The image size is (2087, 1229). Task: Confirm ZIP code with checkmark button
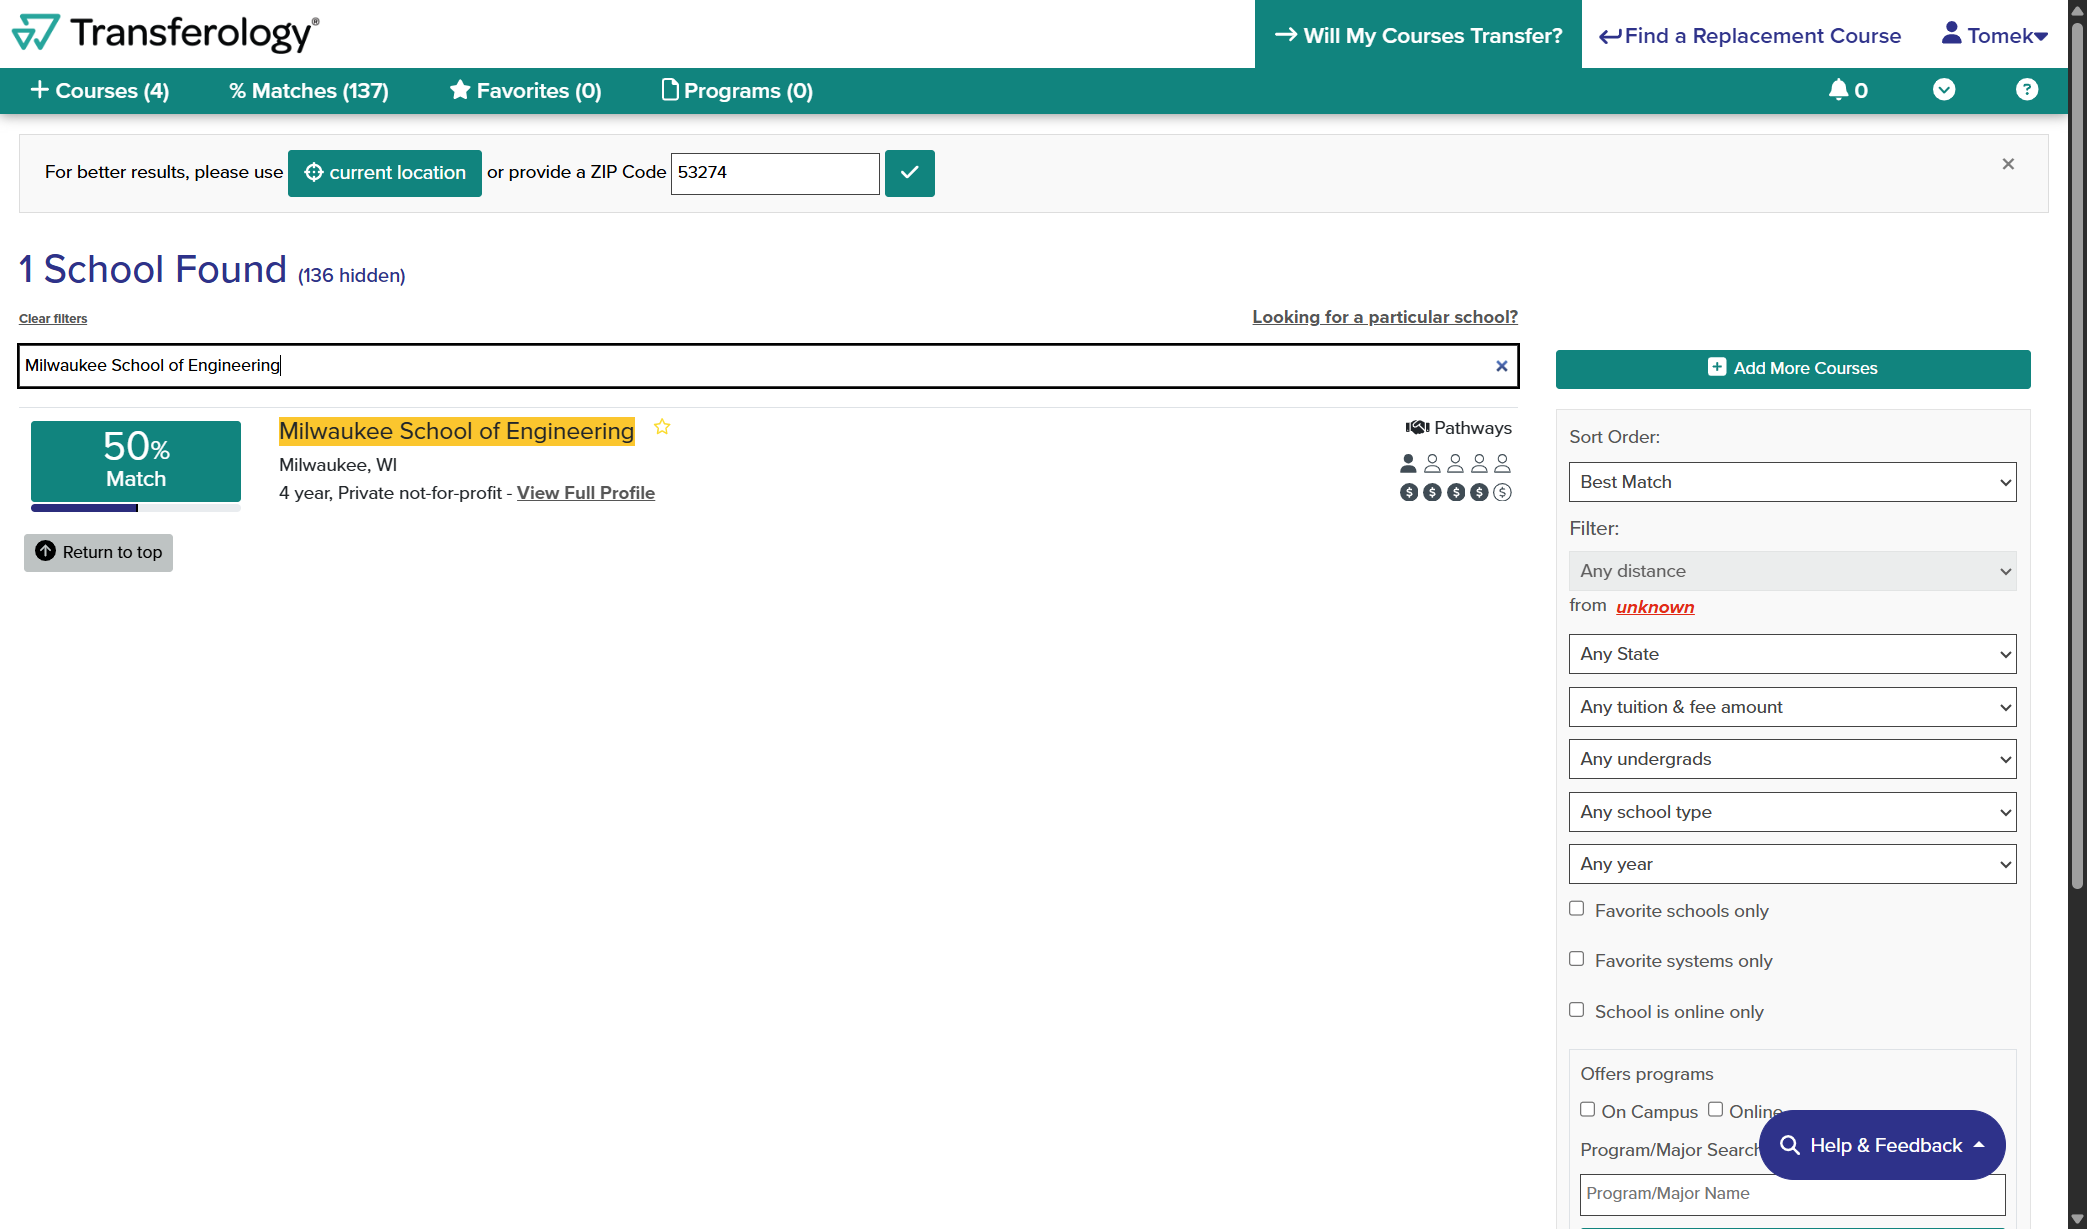point(910,173)
